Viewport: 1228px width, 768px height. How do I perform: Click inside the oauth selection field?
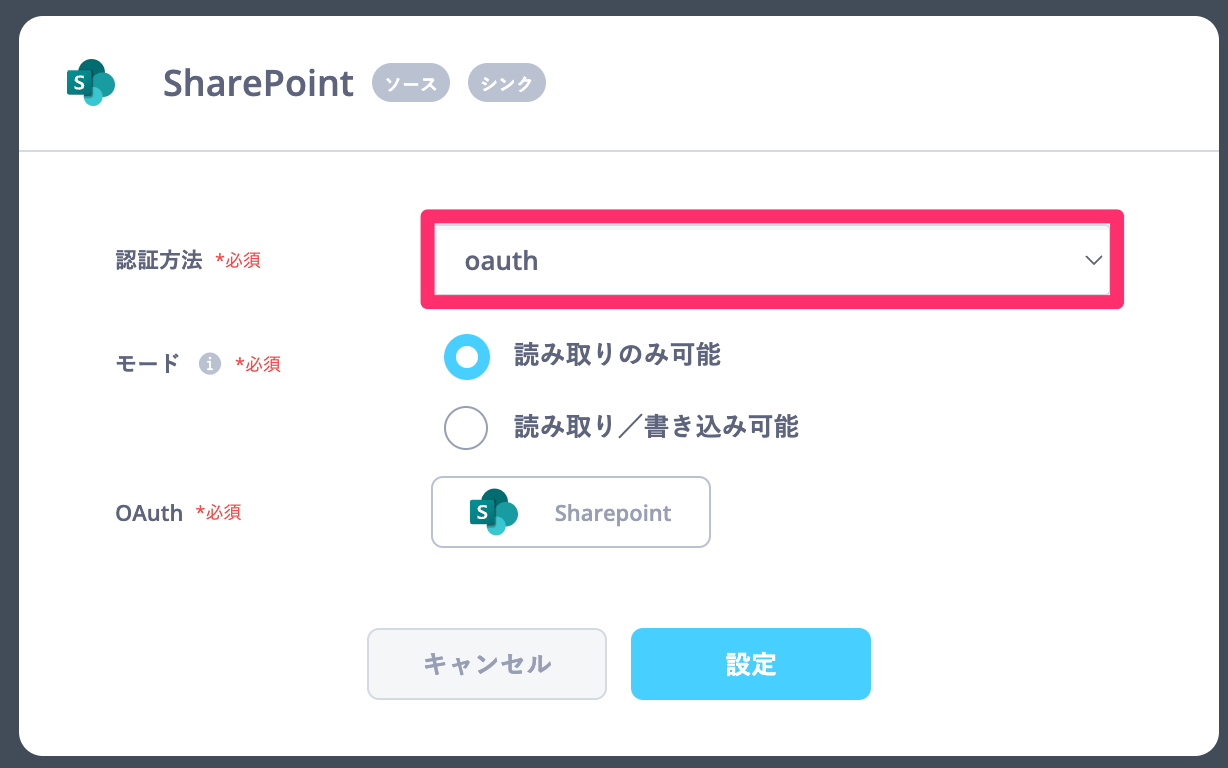(x=700, y=260)
